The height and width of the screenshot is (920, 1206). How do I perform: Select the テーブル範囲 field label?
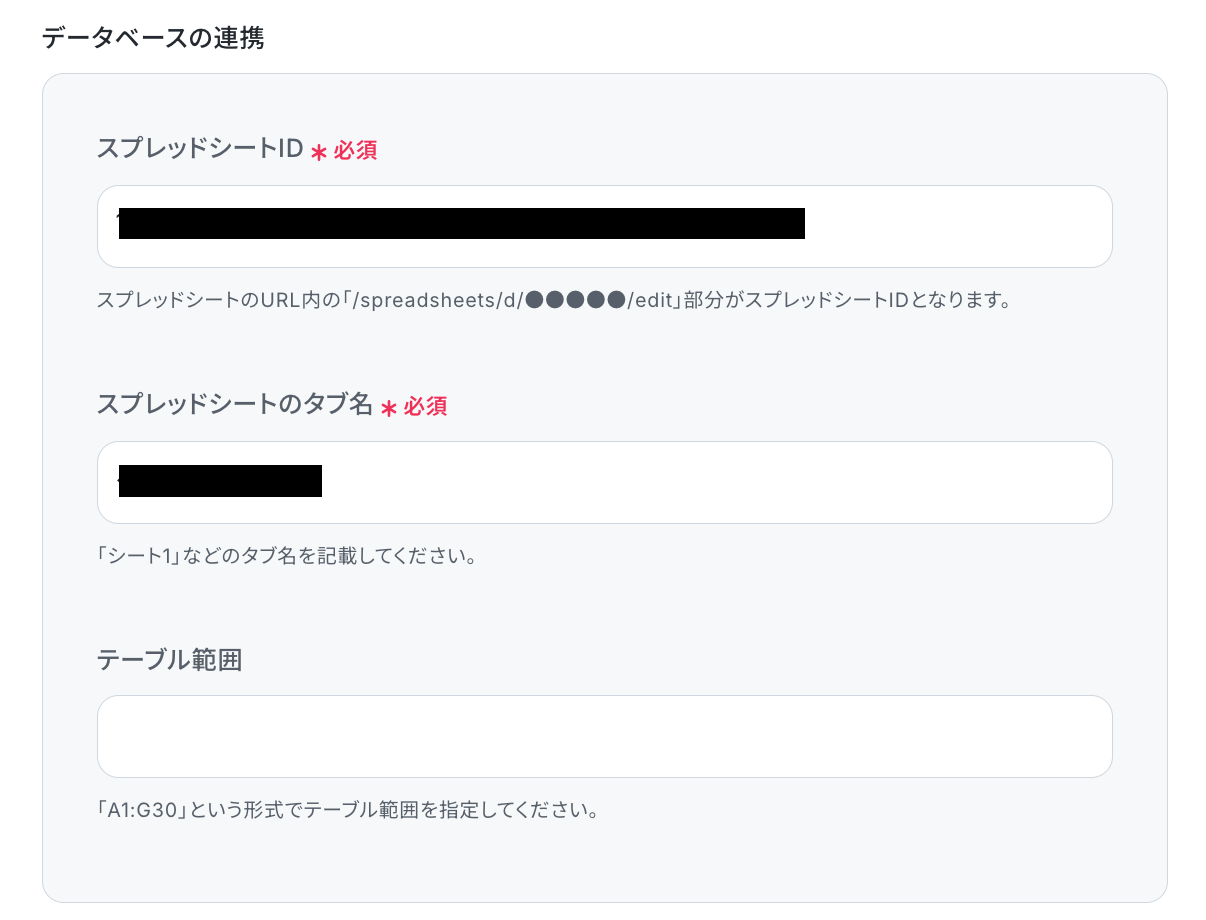pyautogui.click(x=169, y=660)
